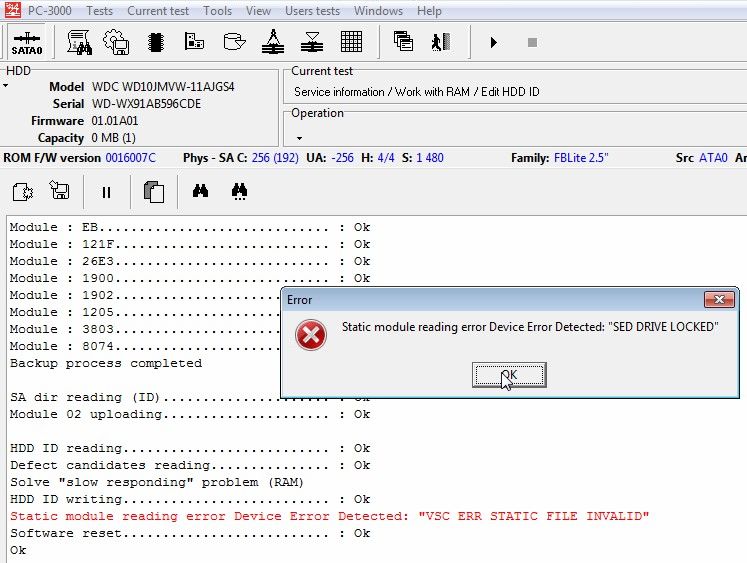Viewport: 747px width, 563px height.
Task: Open the View menu
Action: pos(258,10)
